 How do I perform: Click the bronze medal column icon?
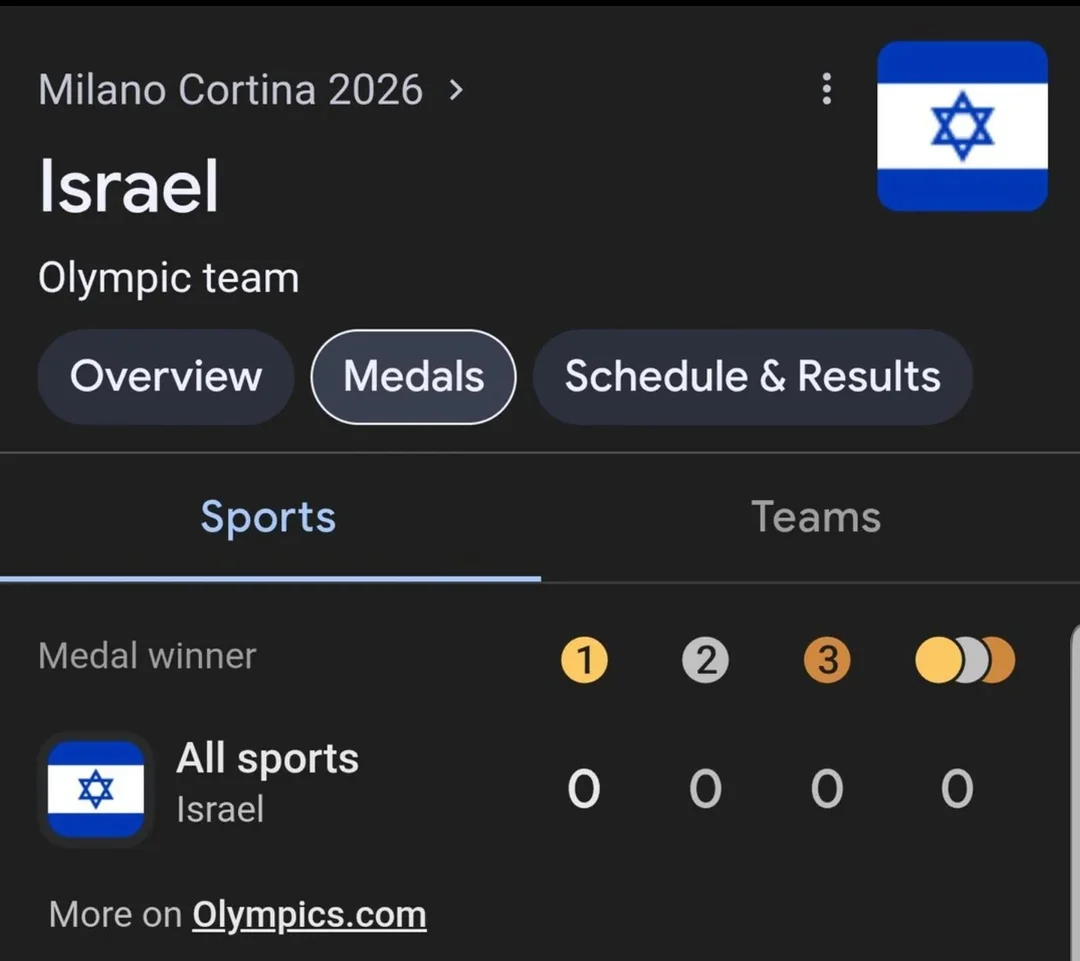tap(827, 661)
